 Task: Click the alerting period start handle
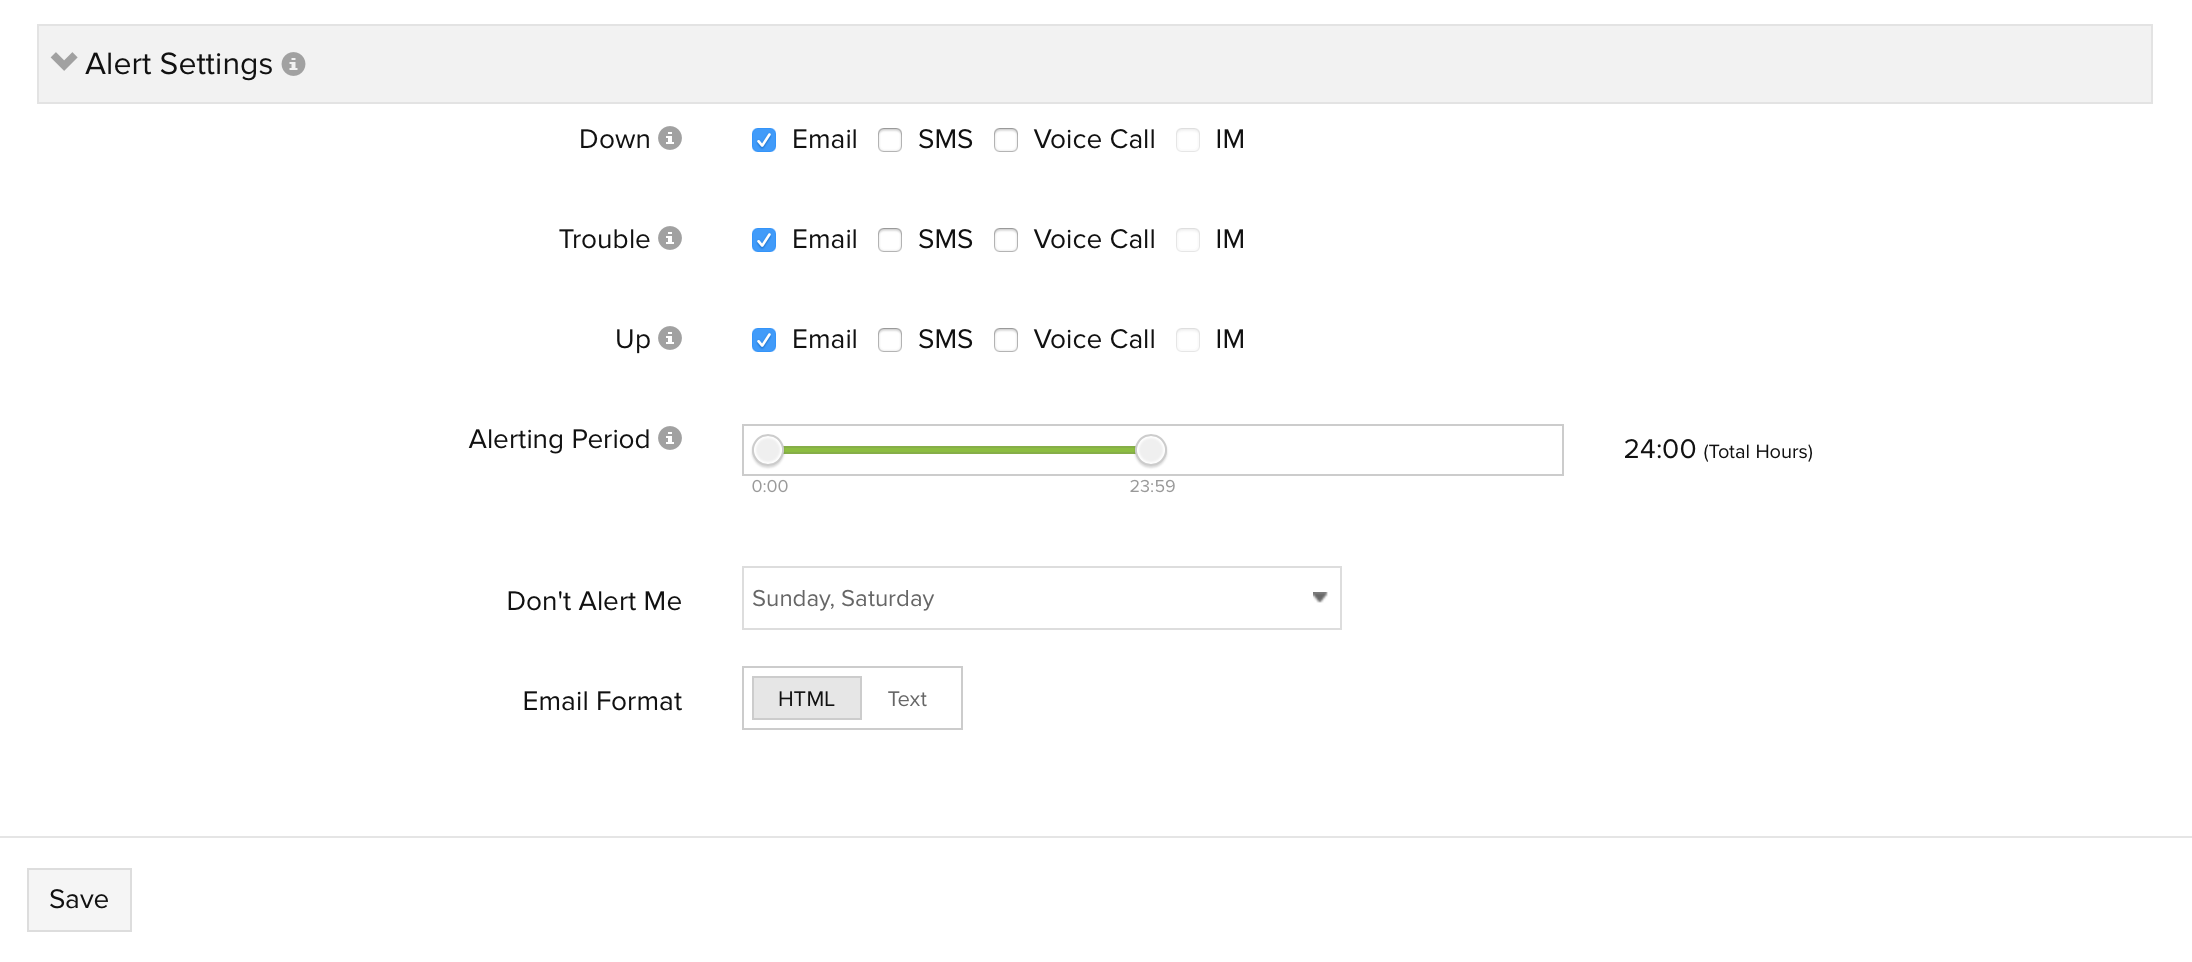(768, 450)
